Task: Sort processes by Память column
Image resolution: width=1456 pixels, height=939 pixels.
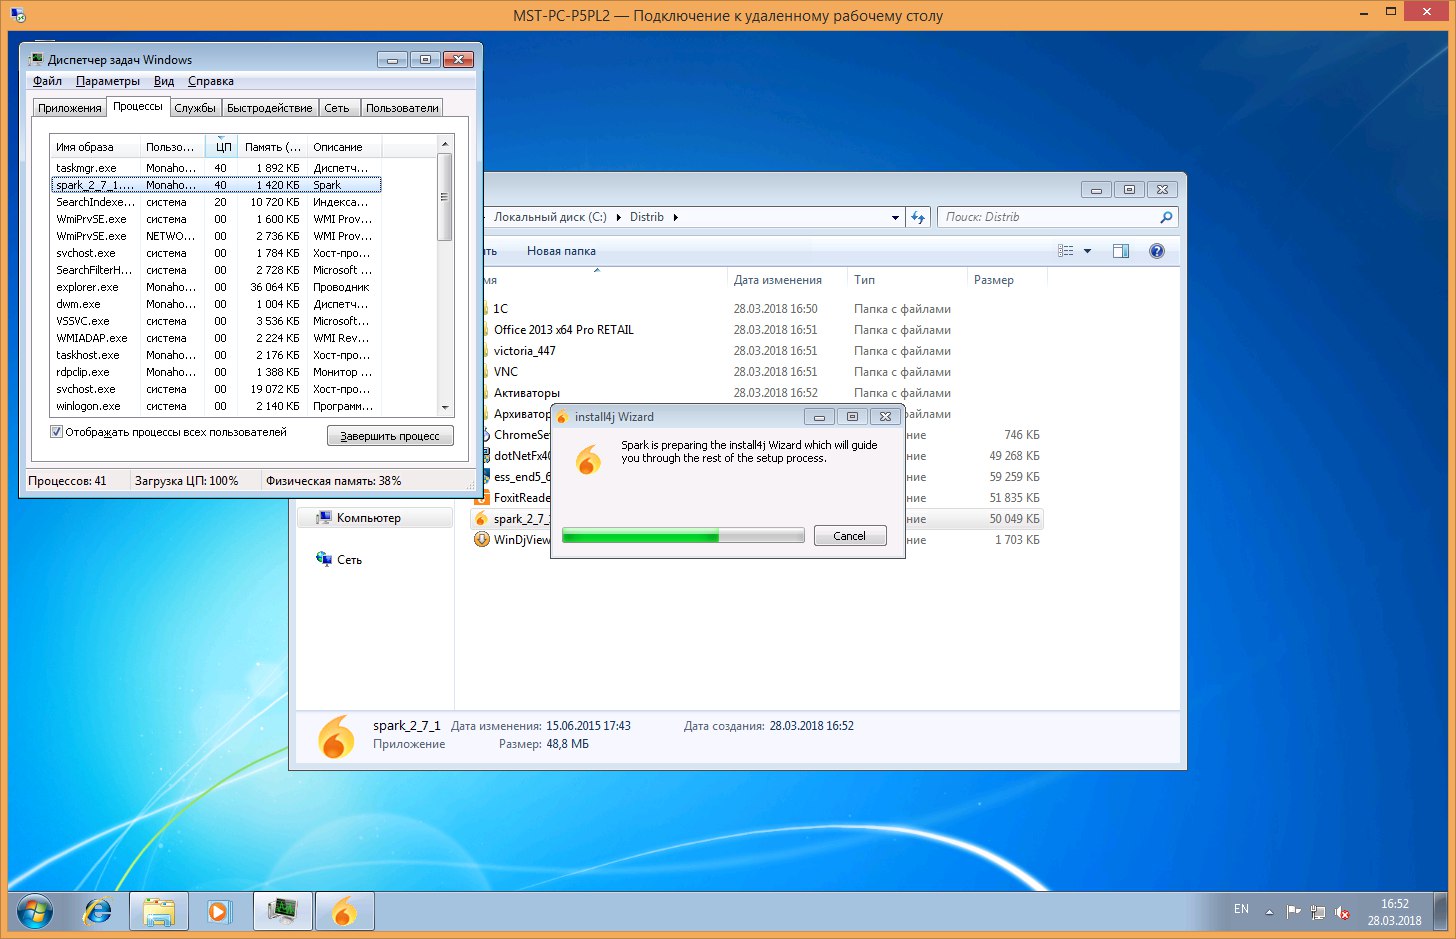Action: point(272,147)
